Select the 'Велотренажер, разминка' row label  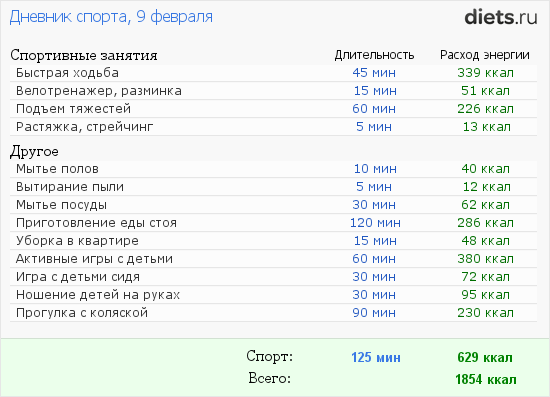coord(99,91)
